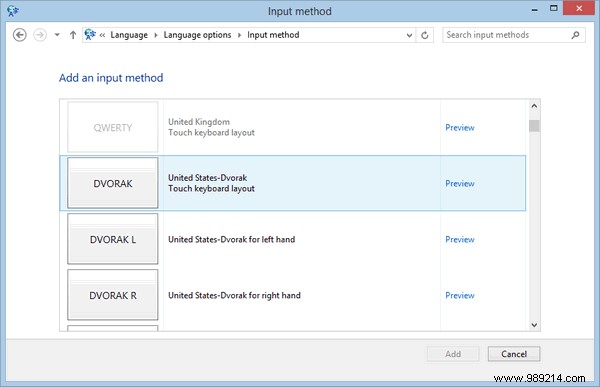
Task: Go back using the back arrow
Action: click(20, 35)
